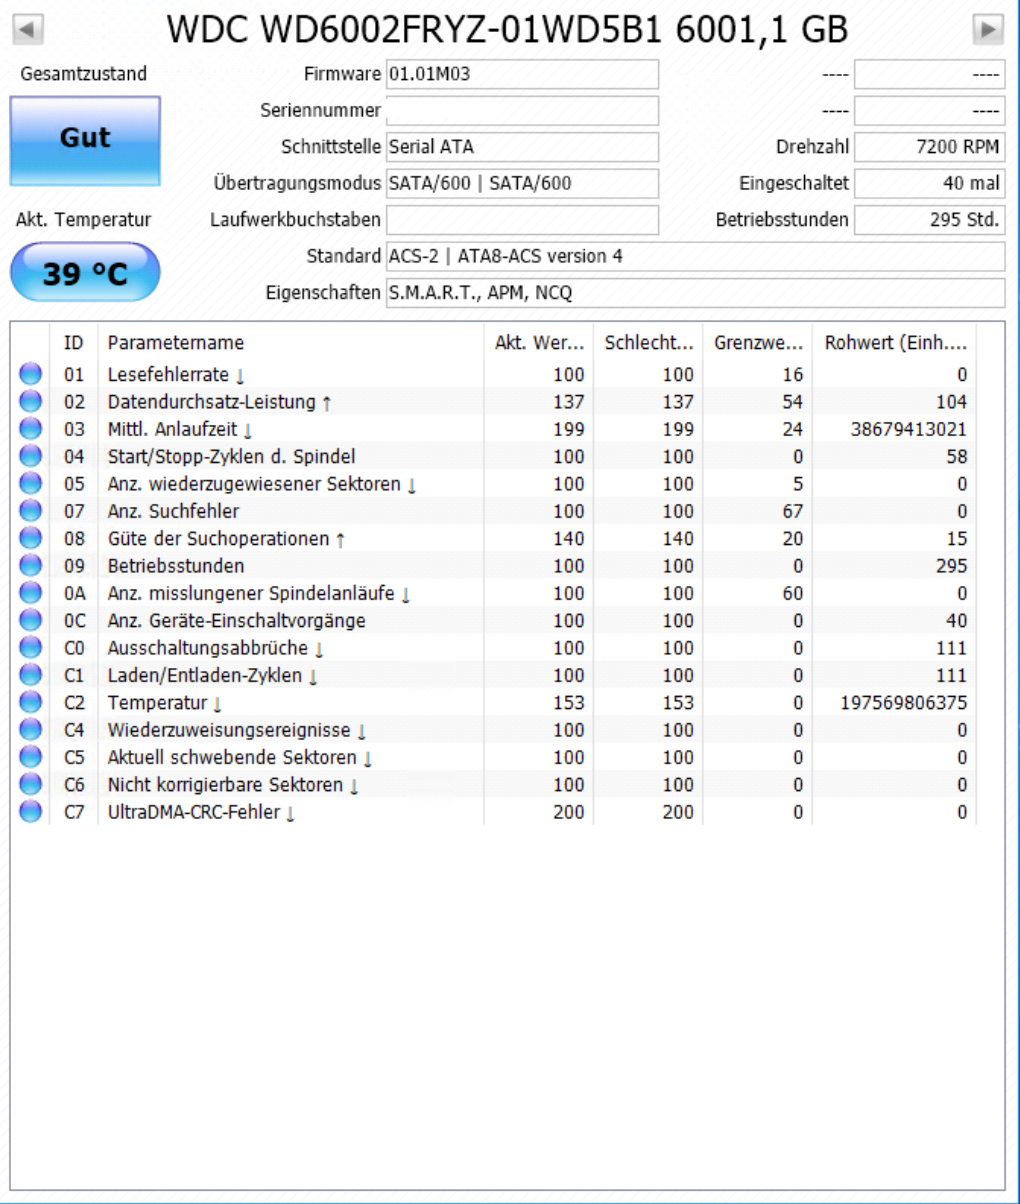Click status orb for Start/Stopp-Zyklen row
The width and height of the screenshot is (1020, 1204).
pos(31,457)
